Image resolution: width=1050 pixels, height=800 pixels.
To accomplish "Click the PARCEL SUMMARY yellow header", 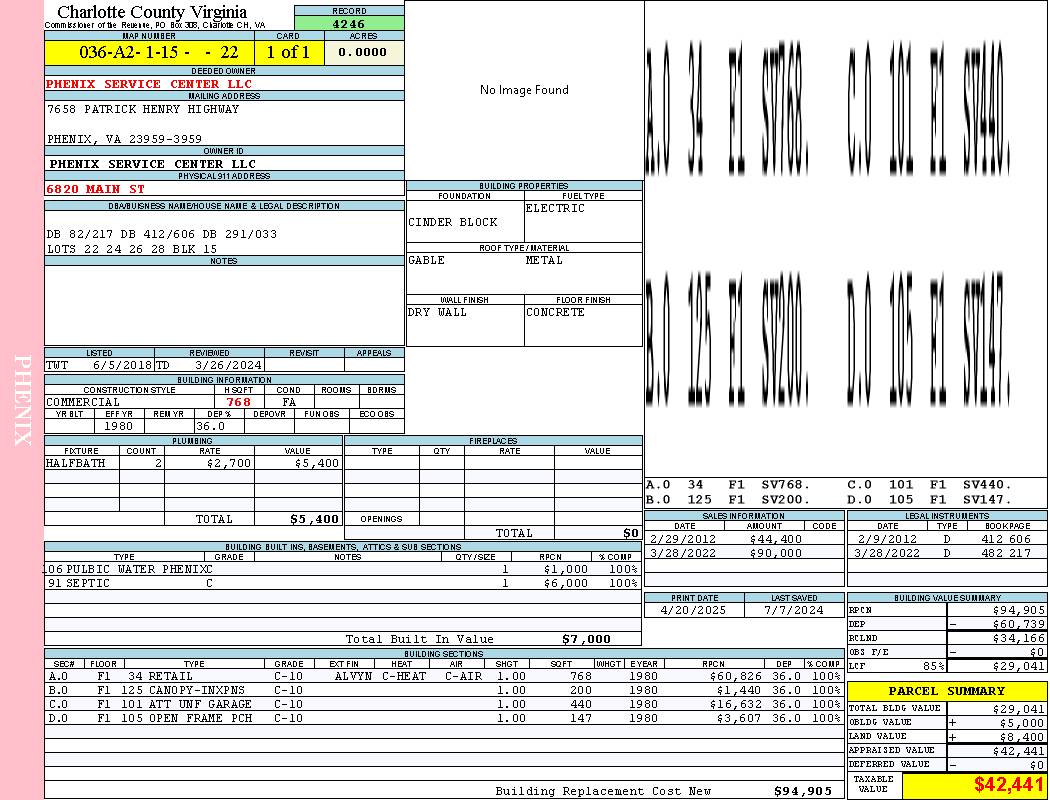I will pyautogui.click(x=947, y=691).
